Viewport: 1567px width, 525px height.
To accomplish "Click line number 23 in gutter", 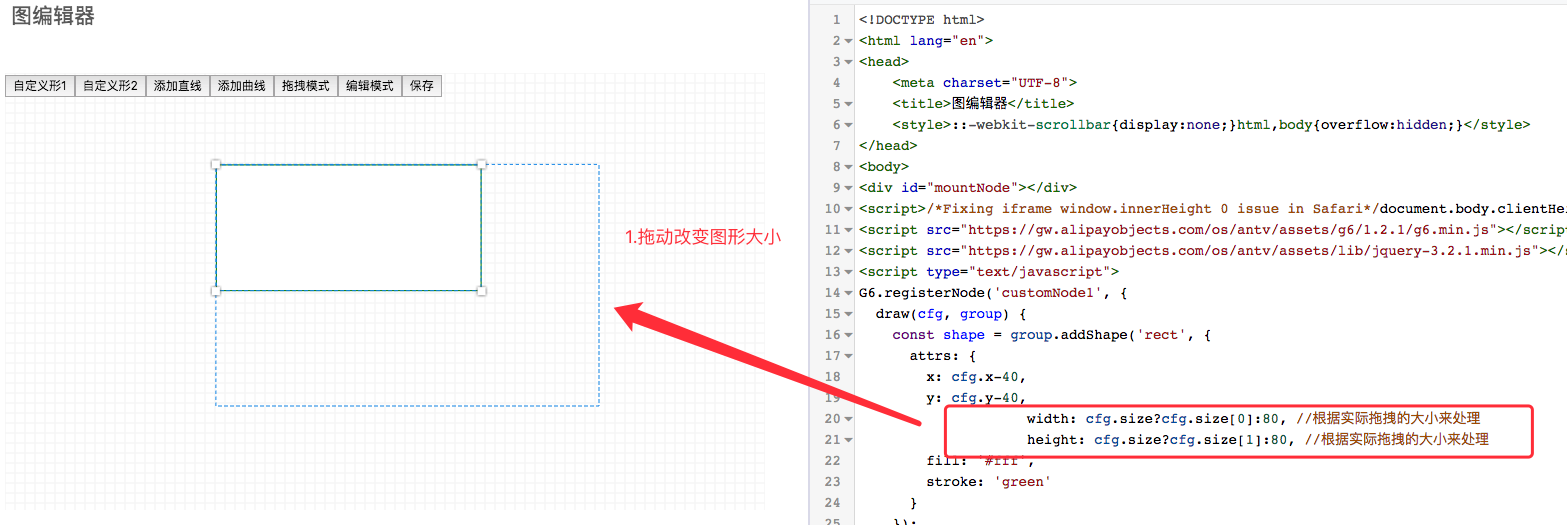I will 832,482.
